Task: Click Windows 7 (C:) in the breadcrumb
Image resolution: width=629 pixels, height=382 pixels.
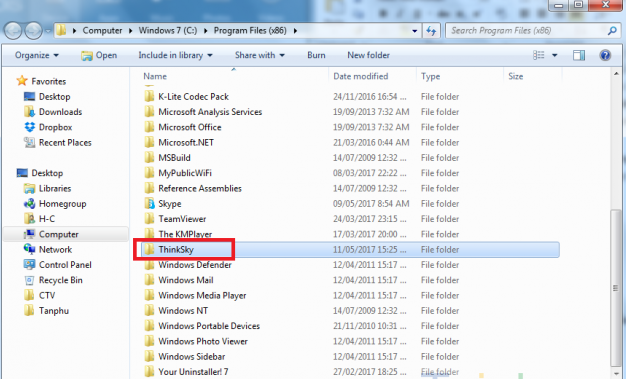Action: click(168, 30)
